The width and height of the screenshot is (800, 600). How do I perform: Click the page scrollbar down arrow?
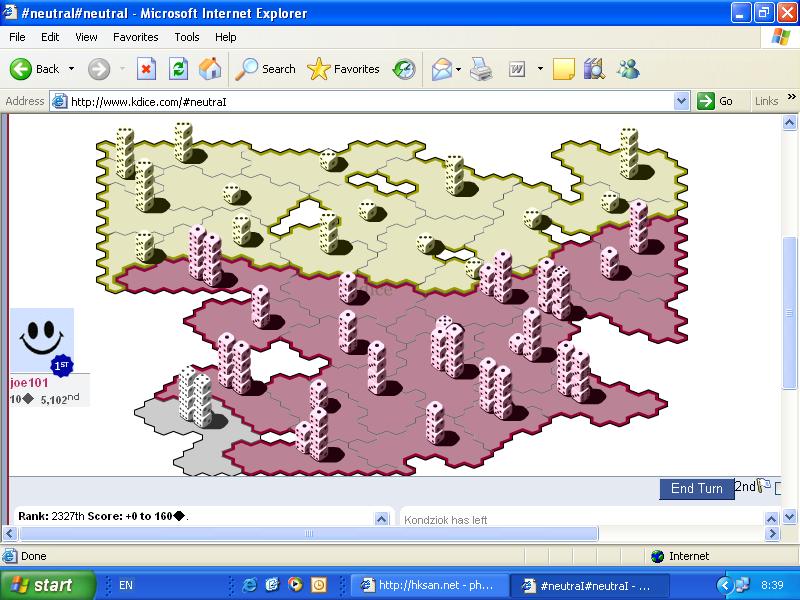[x=789, y=518]
